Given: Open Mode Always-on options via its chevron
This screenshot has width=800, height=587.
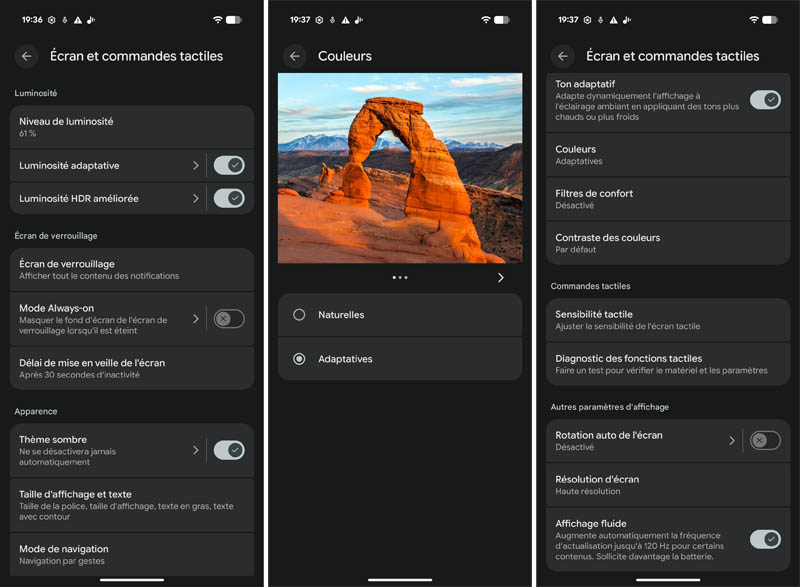Looking at the screenshot, I should (196, 319).
